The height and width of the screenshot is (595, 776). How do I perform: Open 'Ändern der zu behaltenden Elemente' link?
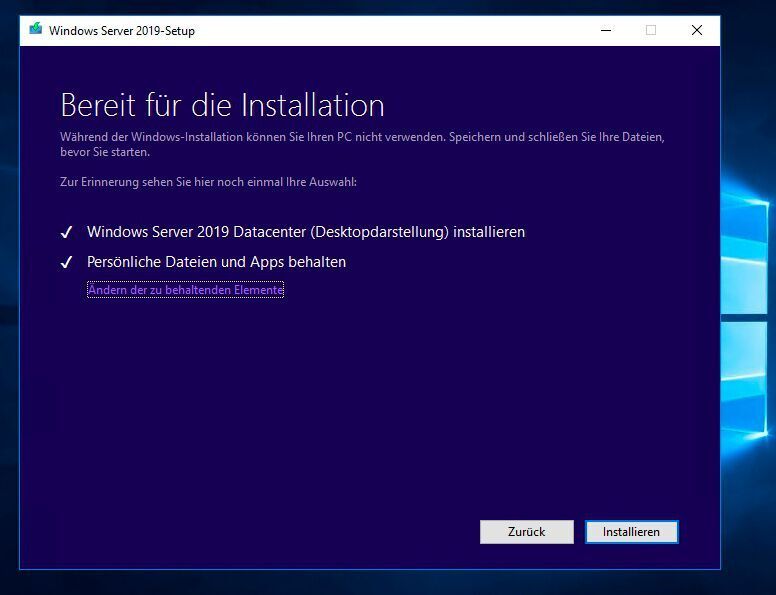(x=186, y=290)
